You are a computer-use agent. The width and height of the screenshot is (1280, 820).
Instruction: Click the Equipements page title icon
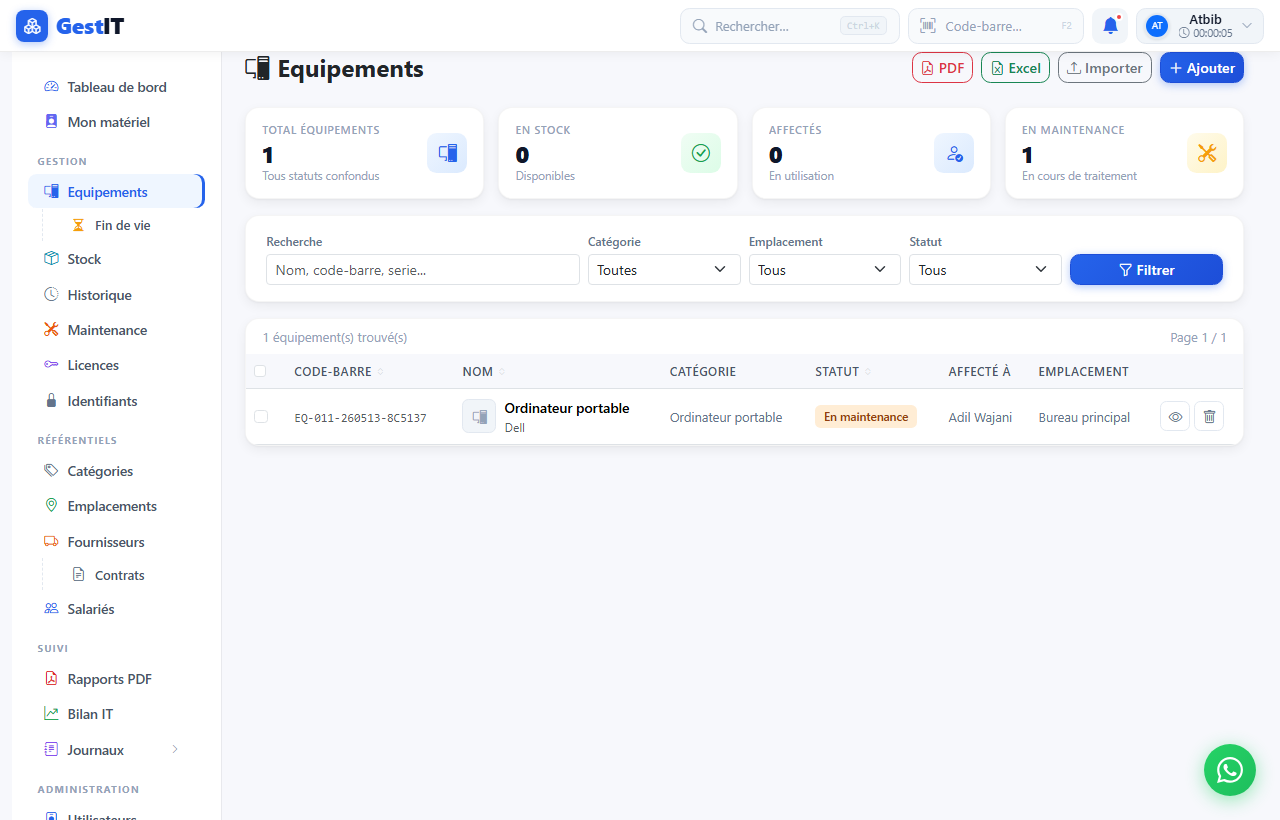coord(257,69)
